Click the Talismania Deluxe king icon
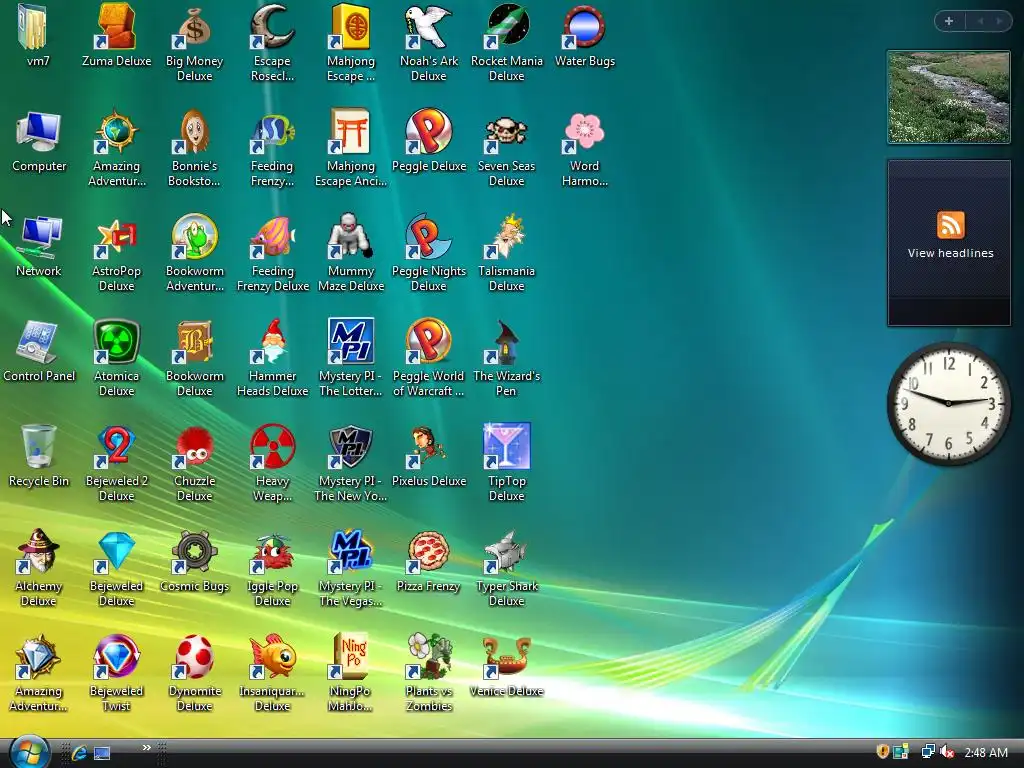Image resolution: width=1024 pixels, height=768 pixels. coord(507,236)
